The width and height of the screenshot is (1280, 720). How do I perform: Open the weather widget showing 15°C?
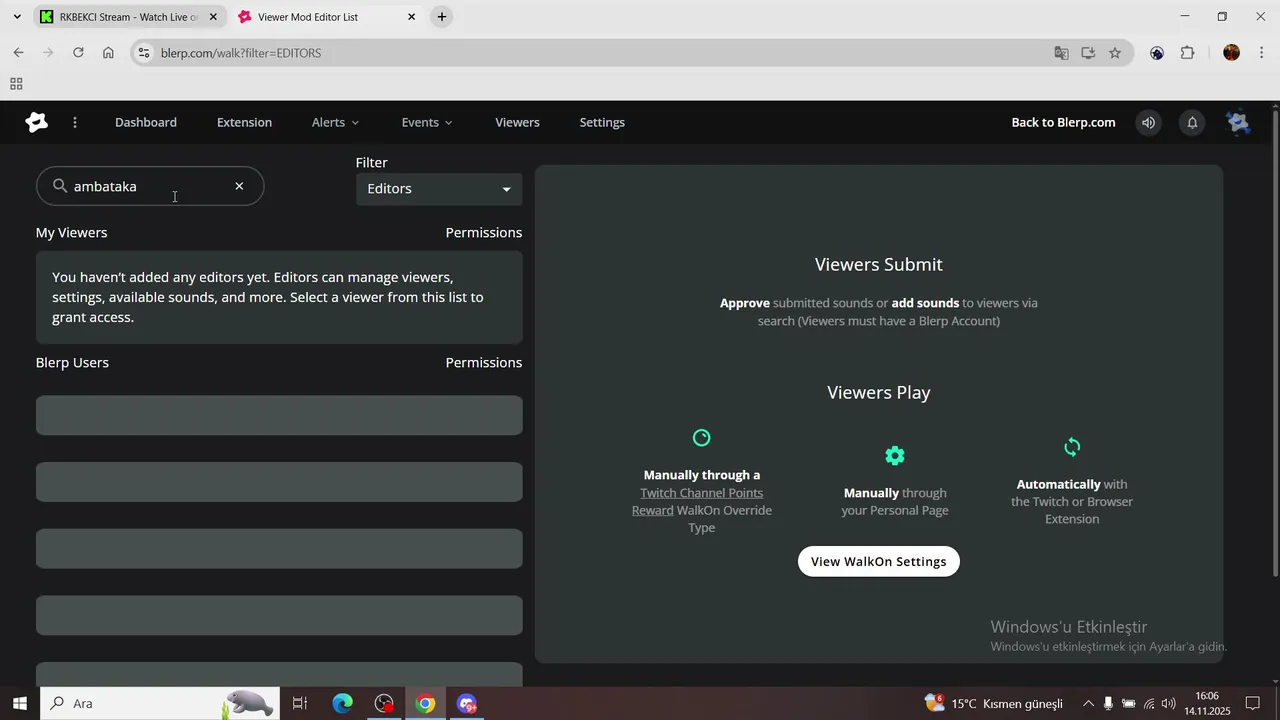coord(994,703)
